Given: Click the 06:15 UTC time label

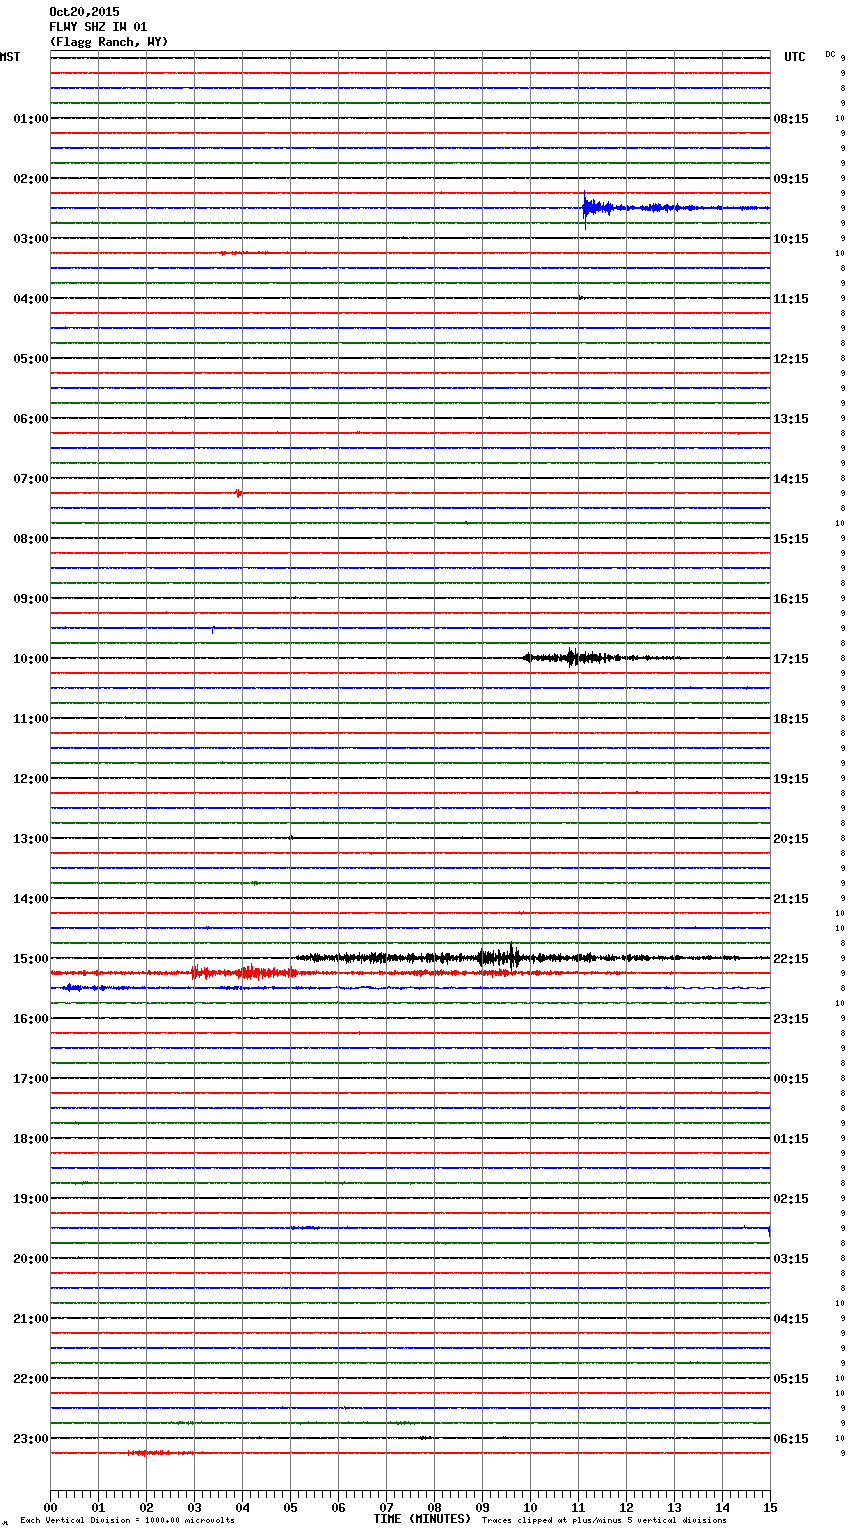Looking at the screenshot, I should [791, 1439].
